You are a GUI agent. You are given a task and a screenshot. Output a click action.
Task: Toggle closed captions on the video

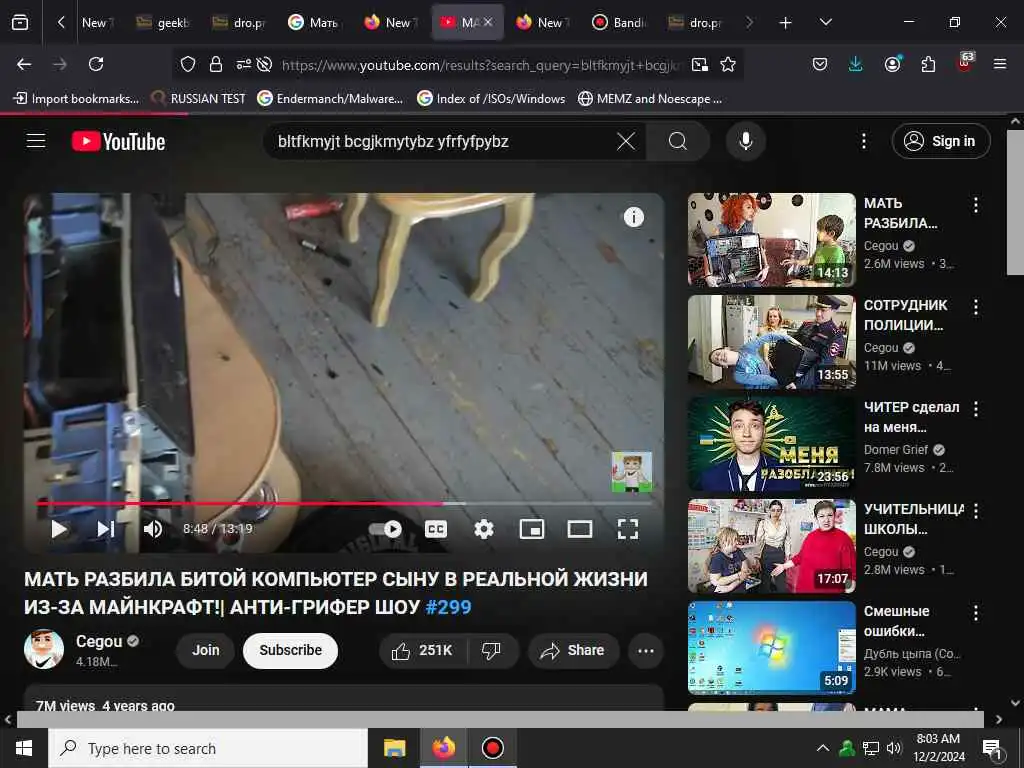coord(436,529)
